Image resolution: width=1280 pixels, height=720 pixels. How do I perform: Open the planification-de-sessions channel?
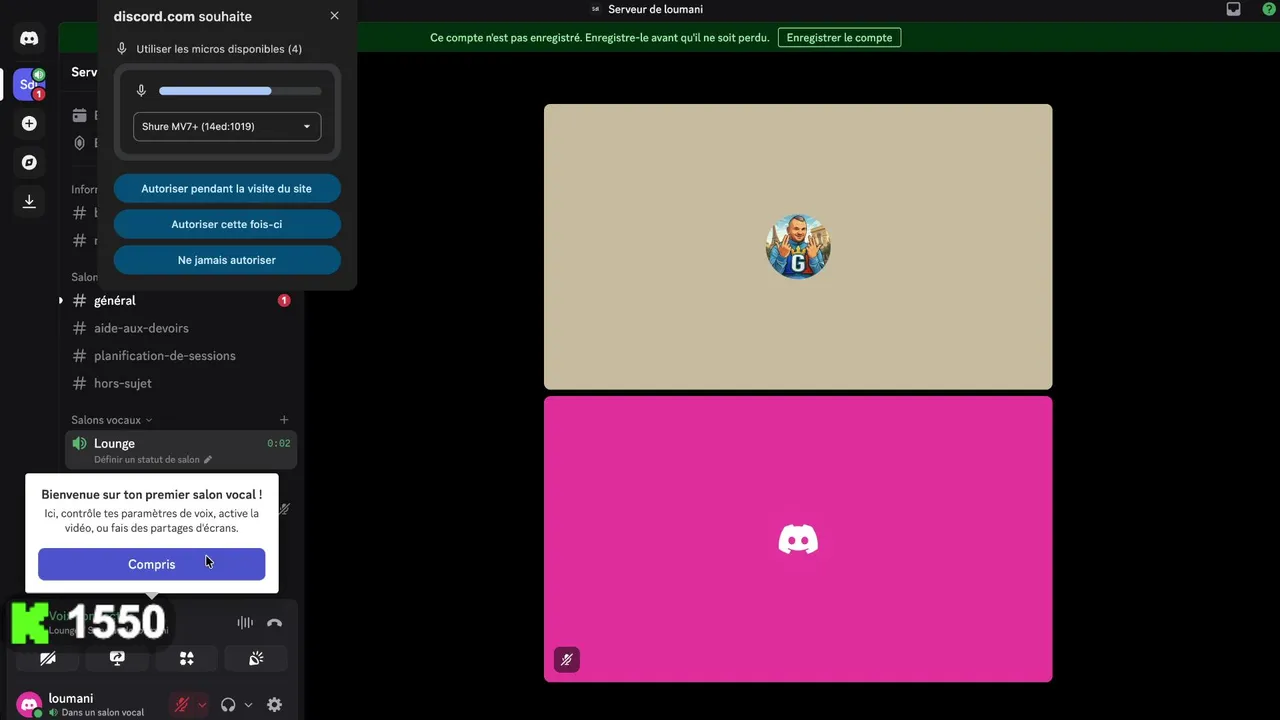pos(180,356)
